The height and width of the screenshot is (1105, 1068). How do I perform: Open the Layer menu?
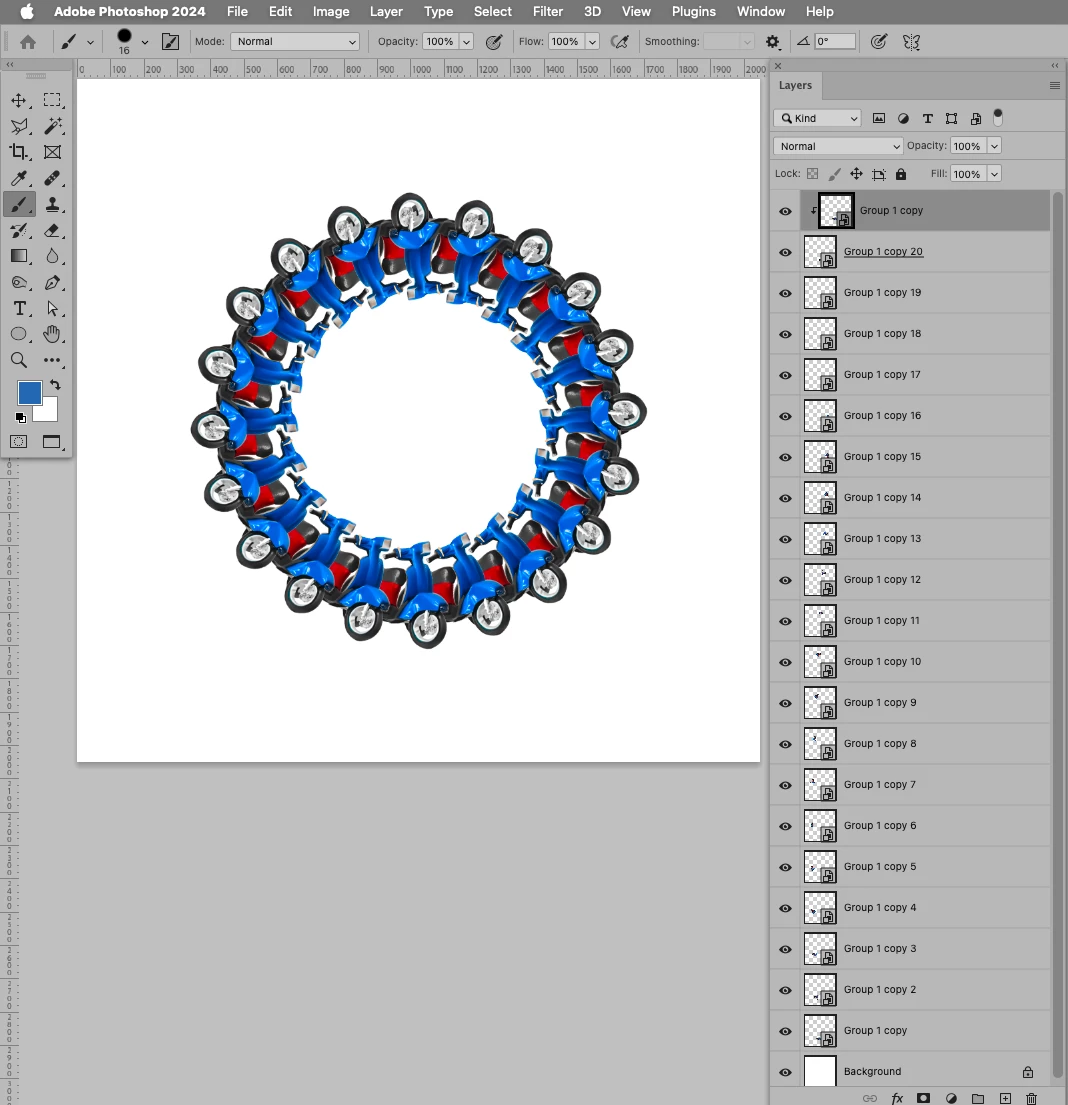386,11
